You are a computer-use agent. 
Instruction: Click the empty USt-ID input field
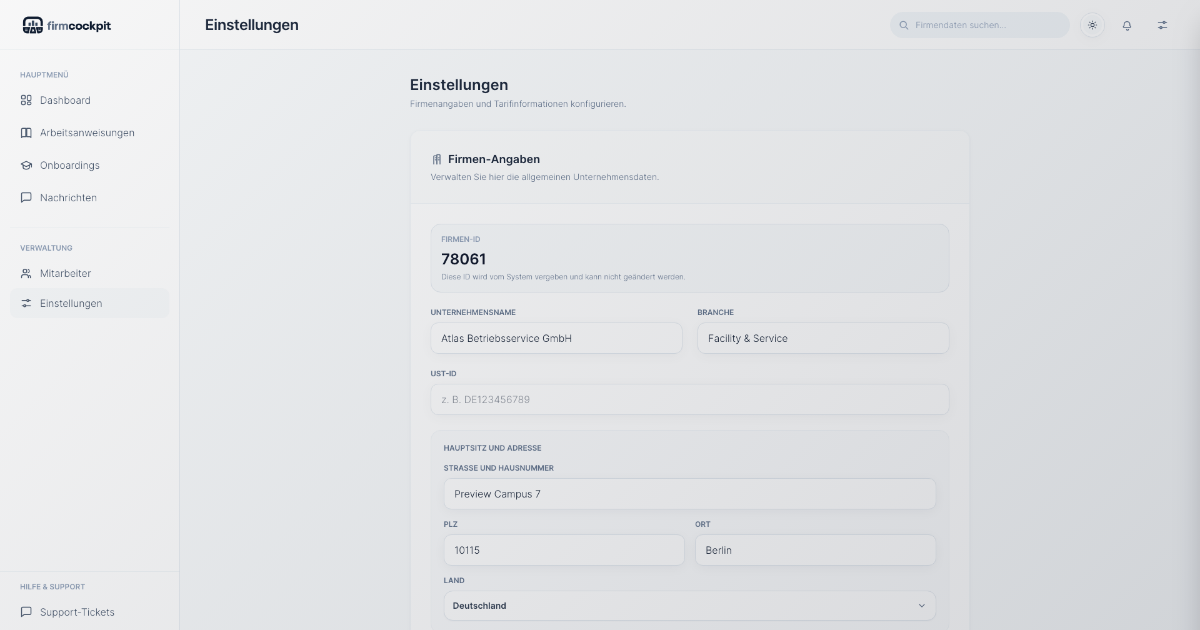click(689, 399)
